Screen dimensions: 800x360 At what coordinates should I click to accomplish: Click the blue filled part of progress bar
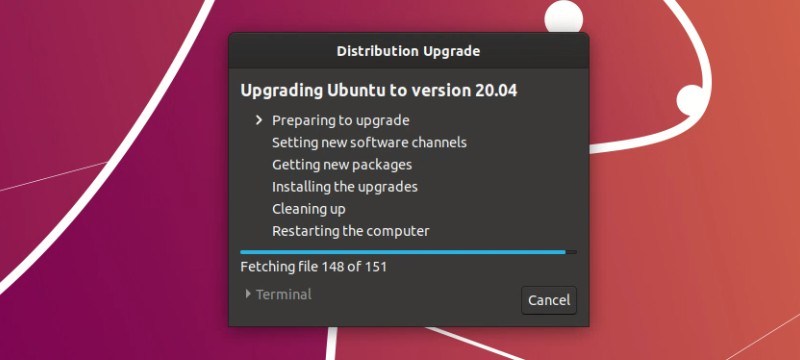pyautogui.click(x=403, y=252)
